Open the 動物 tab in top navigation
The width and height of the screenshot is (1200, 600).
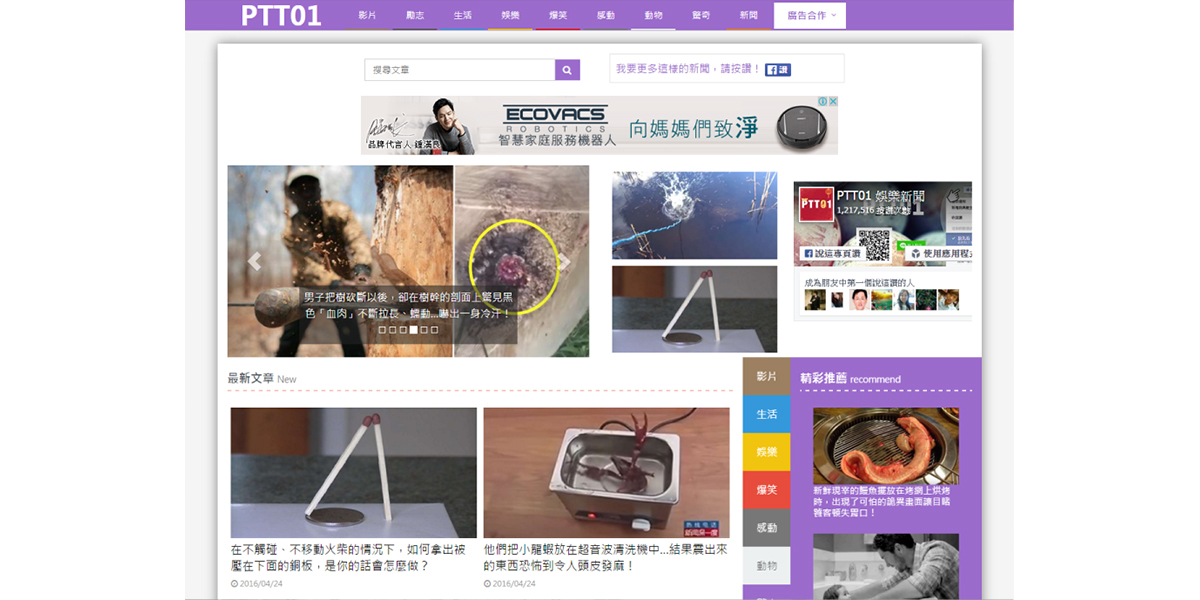[x=653, y=16]
